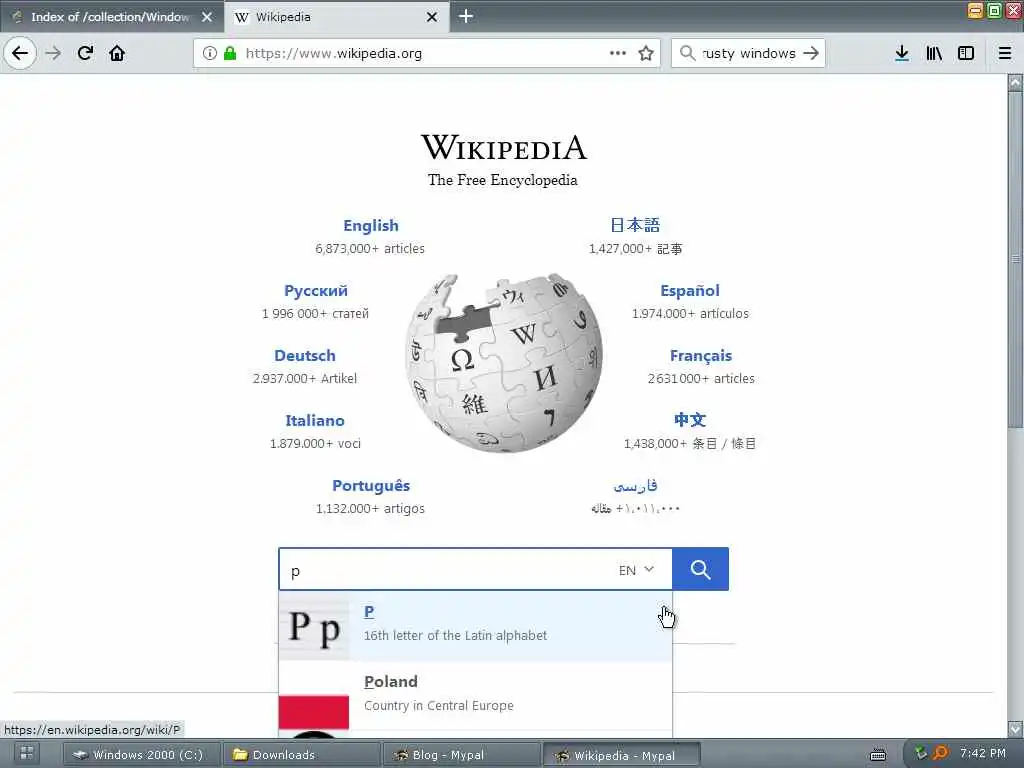Screen dimensions: 1024x768
Task: Switch to Windows 2000 (C:) taskbar window
Action: [141, 755]
